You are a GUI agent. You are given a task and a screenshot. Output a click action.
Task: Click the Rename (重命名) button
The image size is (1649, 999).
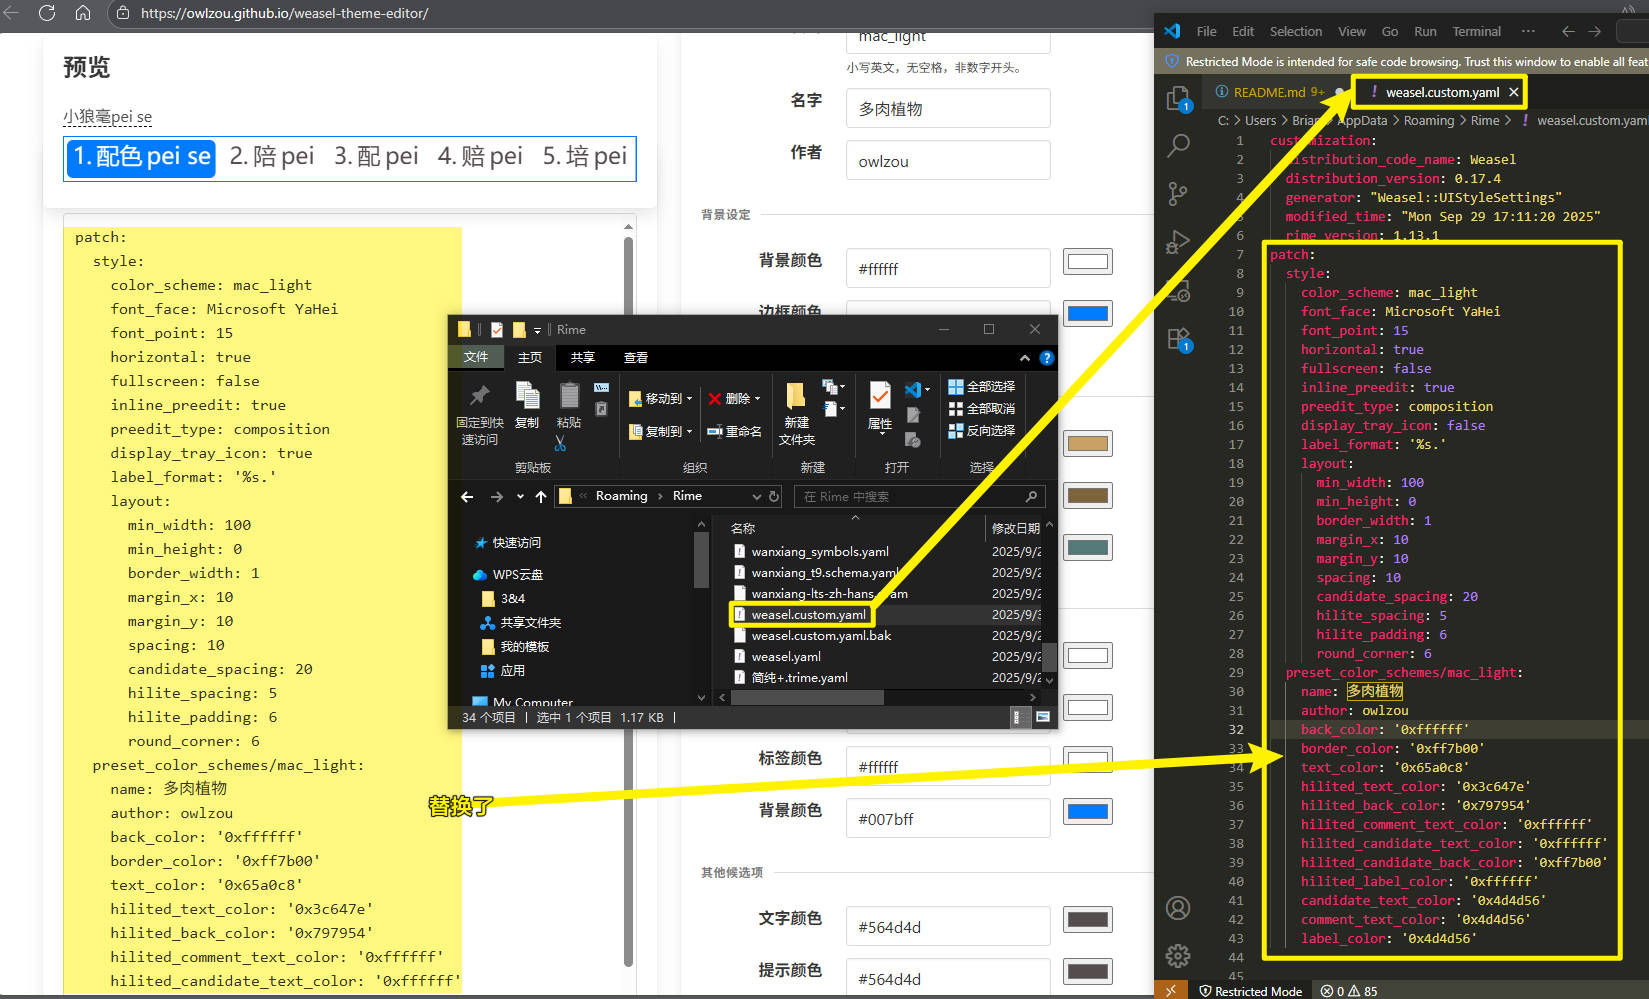pyautogui.click(x=734, y=431)
